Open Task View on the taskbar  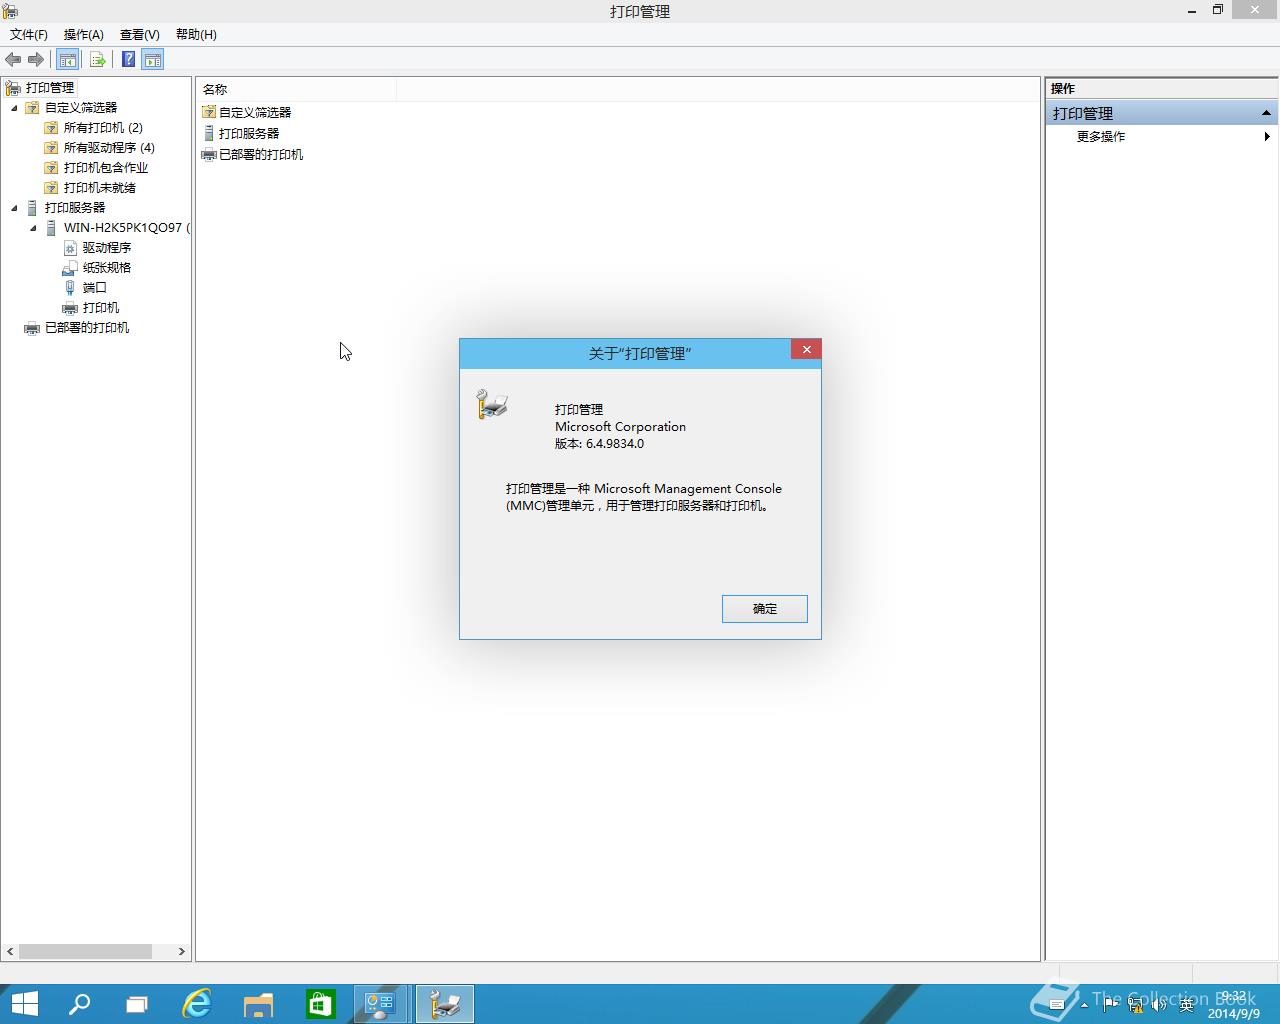tap(137, 1004)
